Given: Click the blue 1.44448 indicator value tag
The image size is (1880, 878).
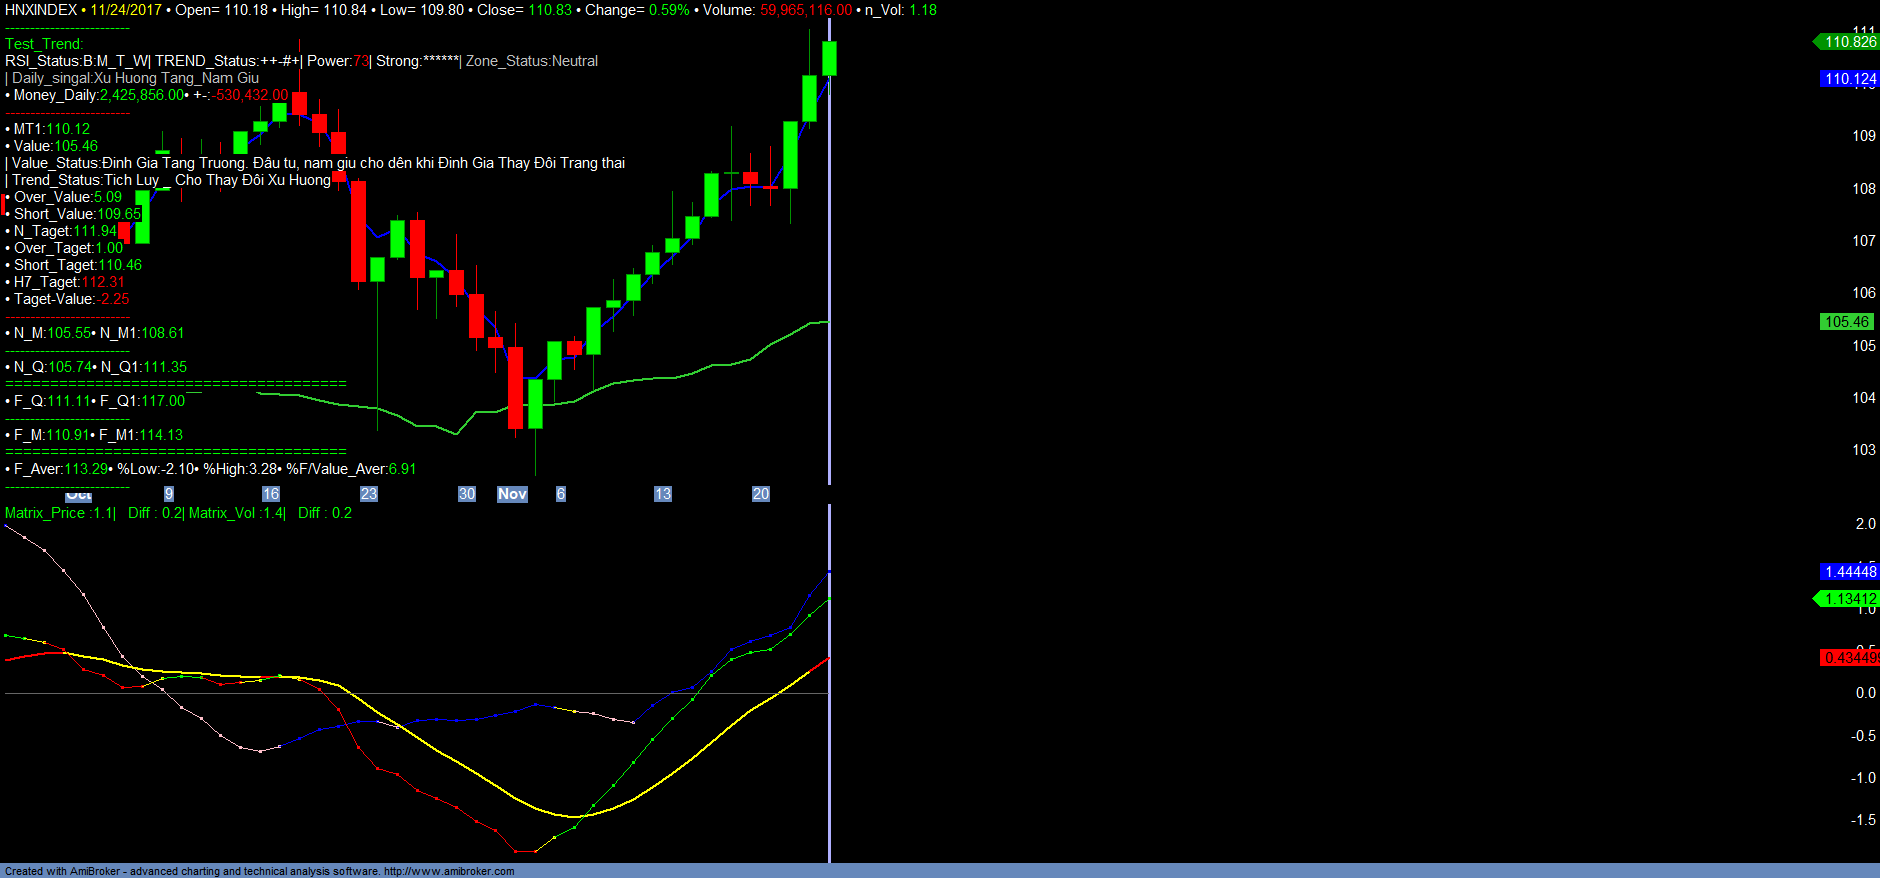Looking at the screenshot, I should [1849, 572].
